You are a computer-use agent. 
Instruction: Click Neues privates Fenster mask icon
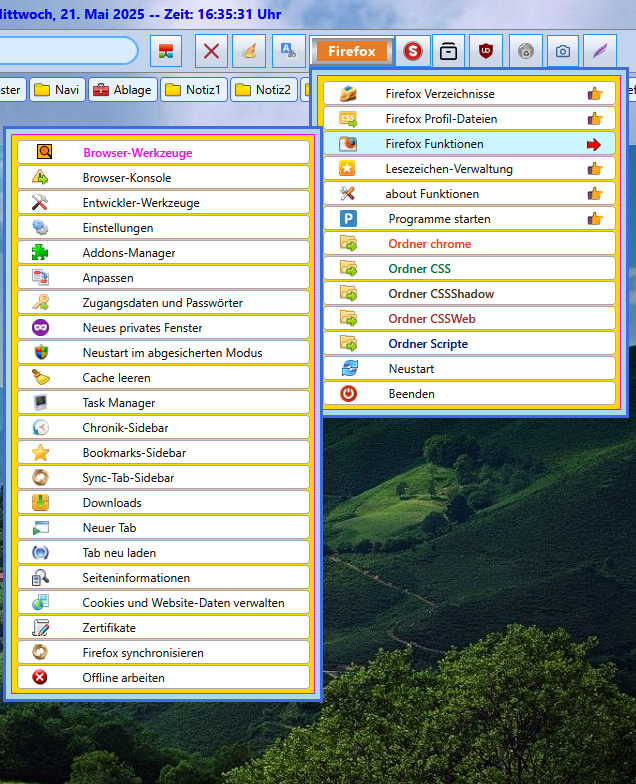[x=40, y=328]
